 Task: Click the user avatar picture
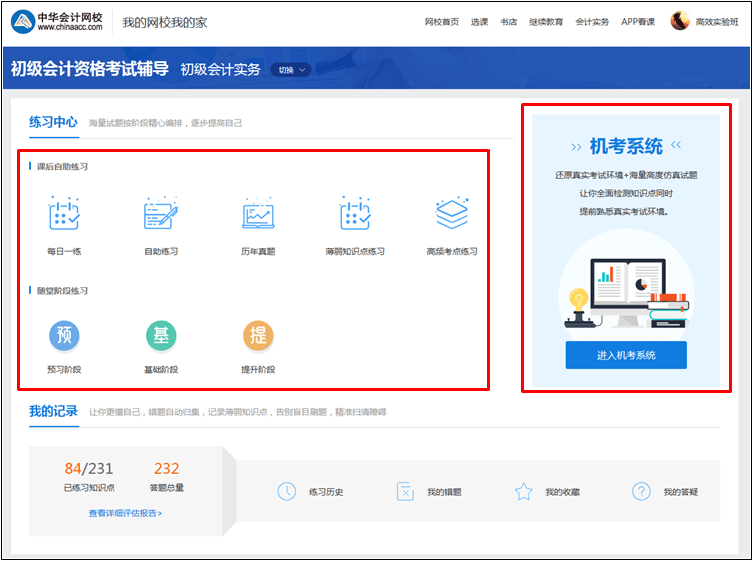pos(680,21)
